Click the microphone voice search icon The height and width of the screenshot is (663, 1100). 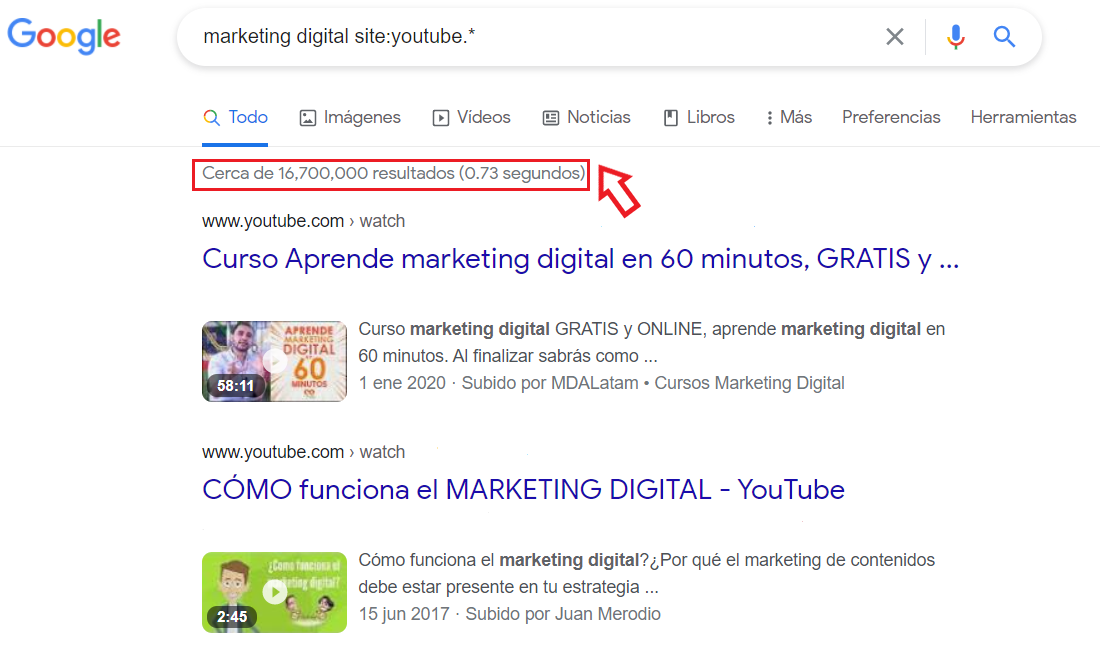pos(956,36)
